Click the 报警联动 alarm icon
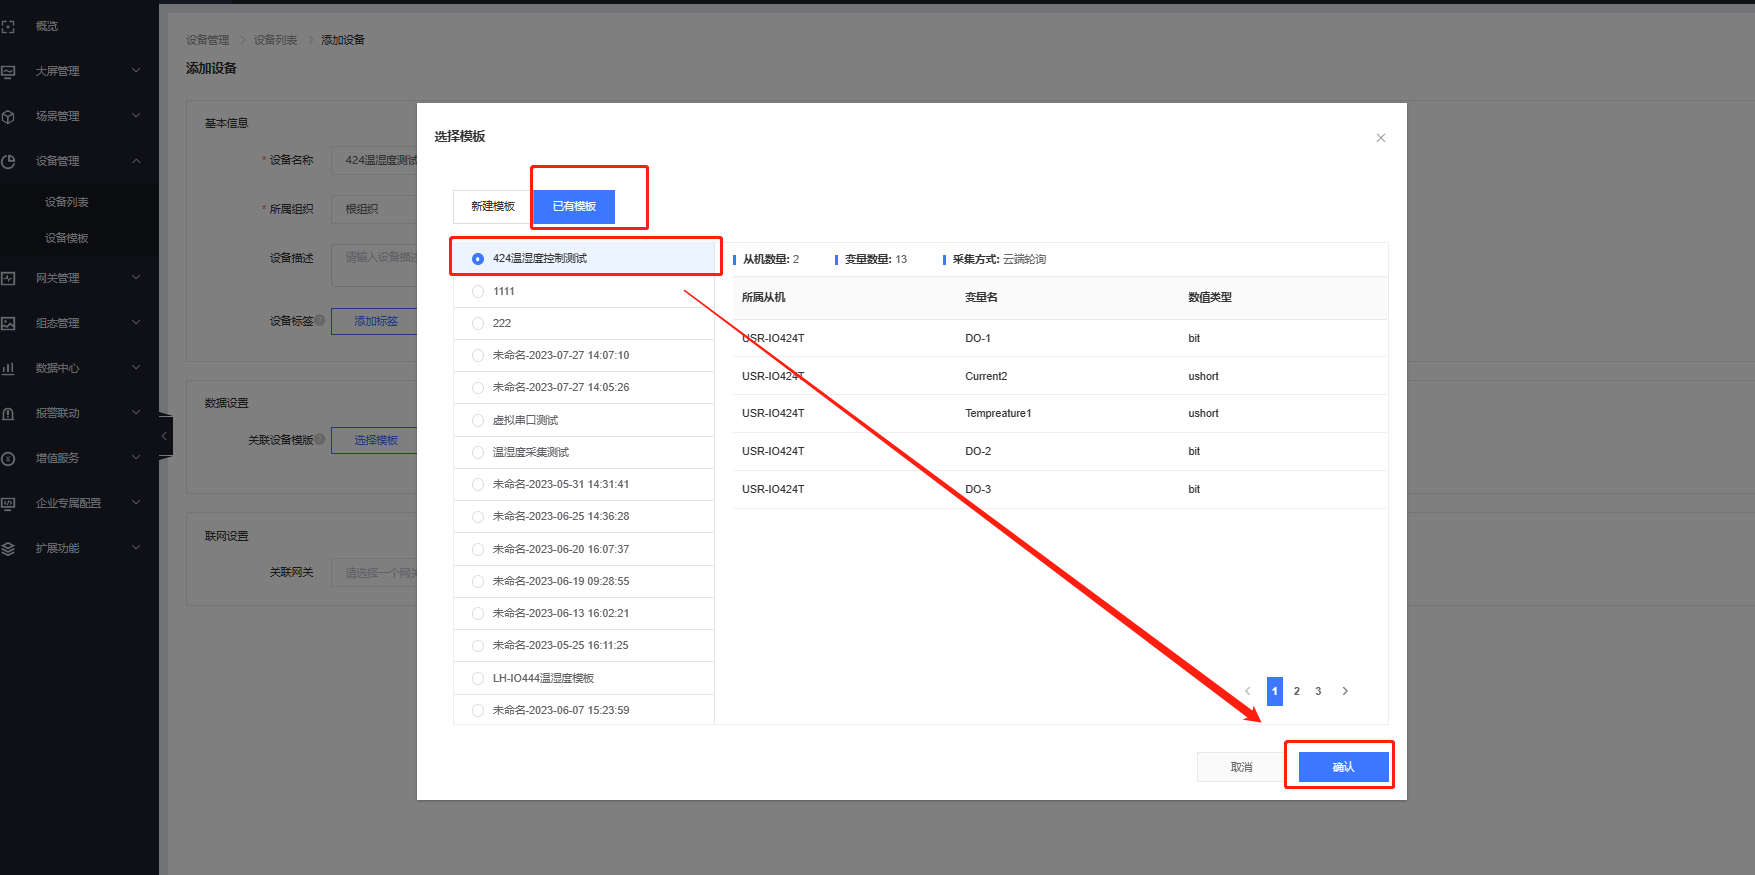 pos(8,414)
